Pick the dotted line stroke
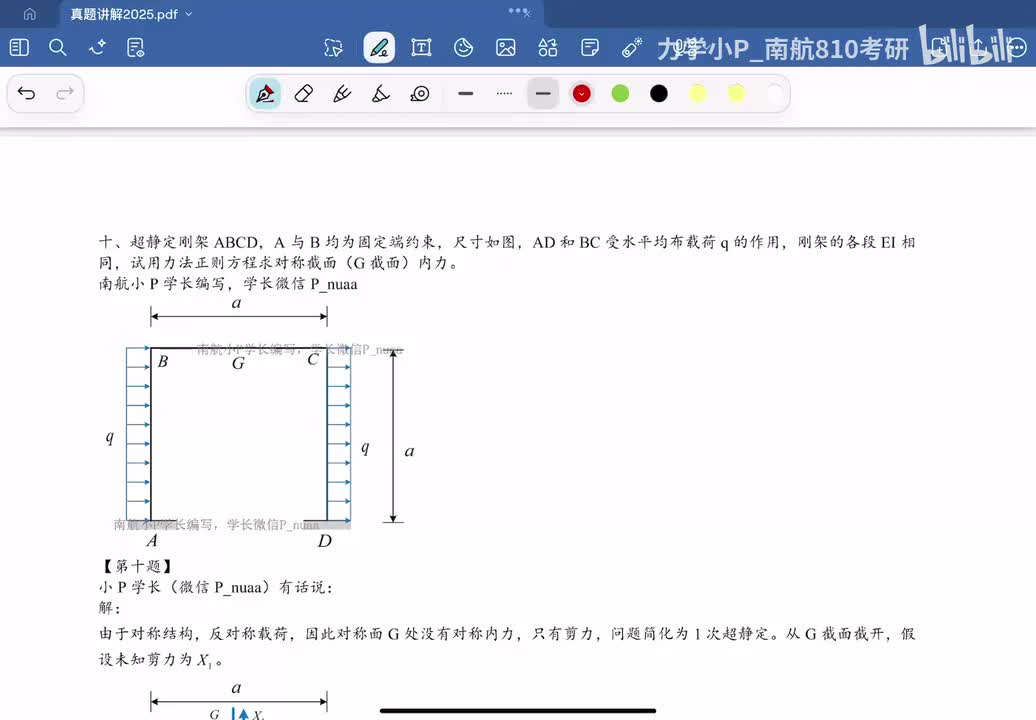1036x720 pixels. pyautogui.click(x=504, y=94)
